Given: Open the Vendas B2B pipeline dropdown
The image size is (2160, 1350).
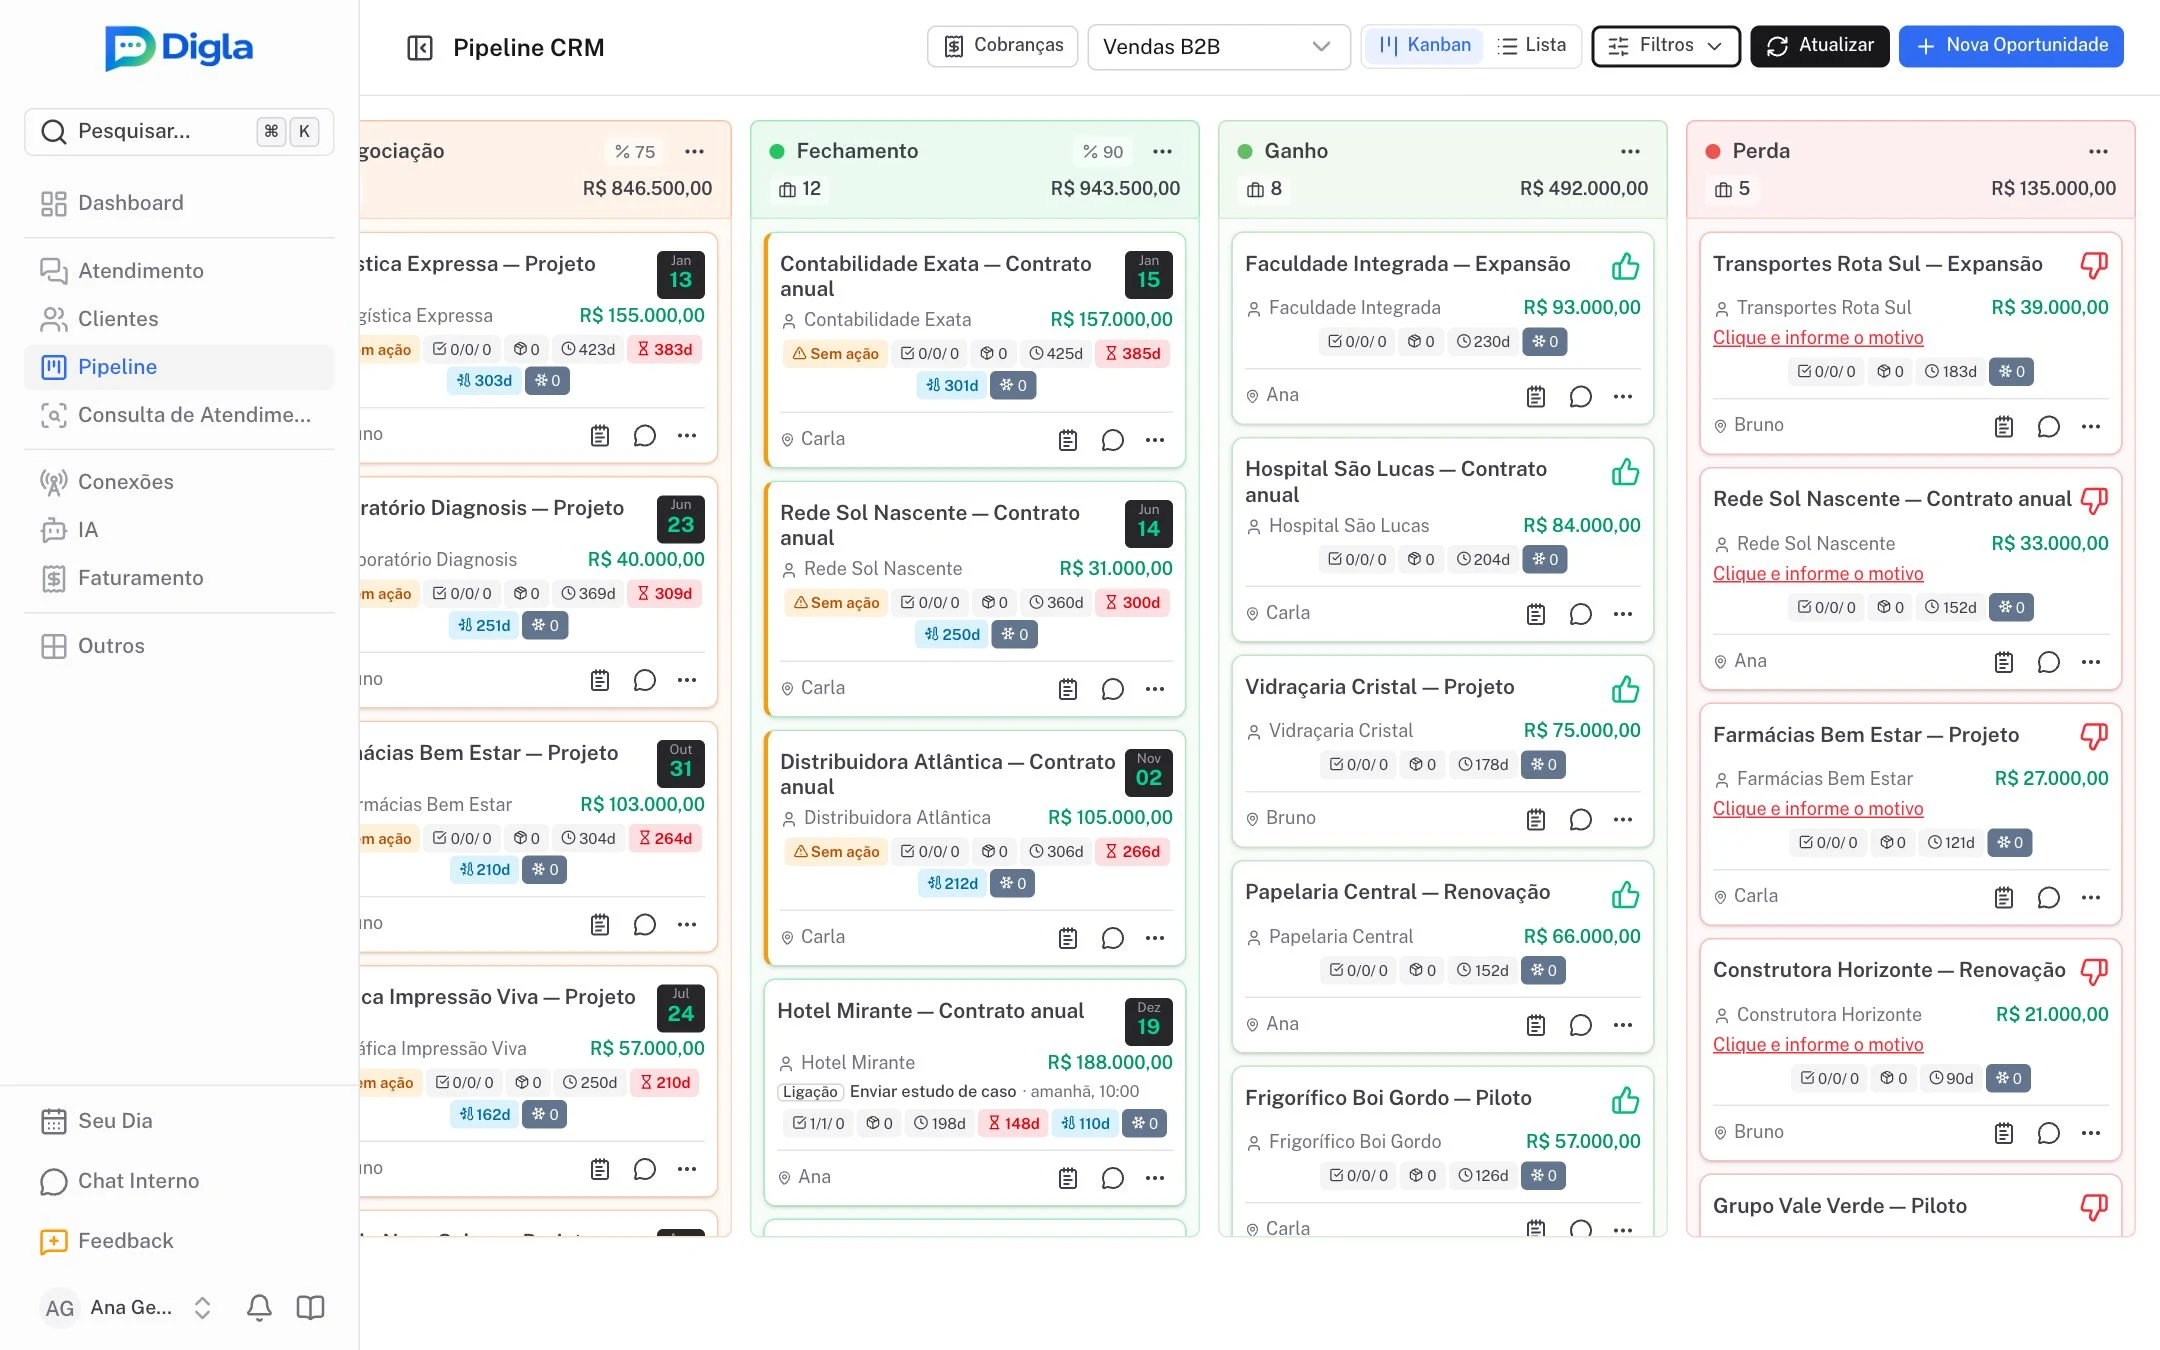Looking at the screenshot, I should click(1218, 47).
